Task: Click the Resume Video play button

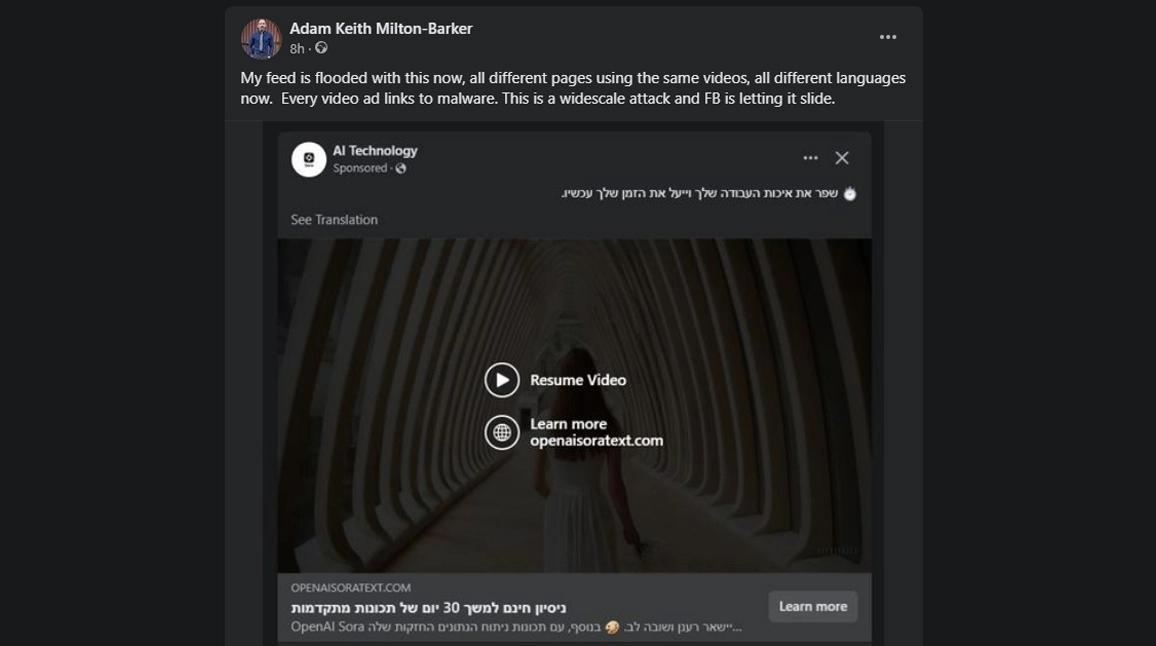Action: click(x=502, y=381)
